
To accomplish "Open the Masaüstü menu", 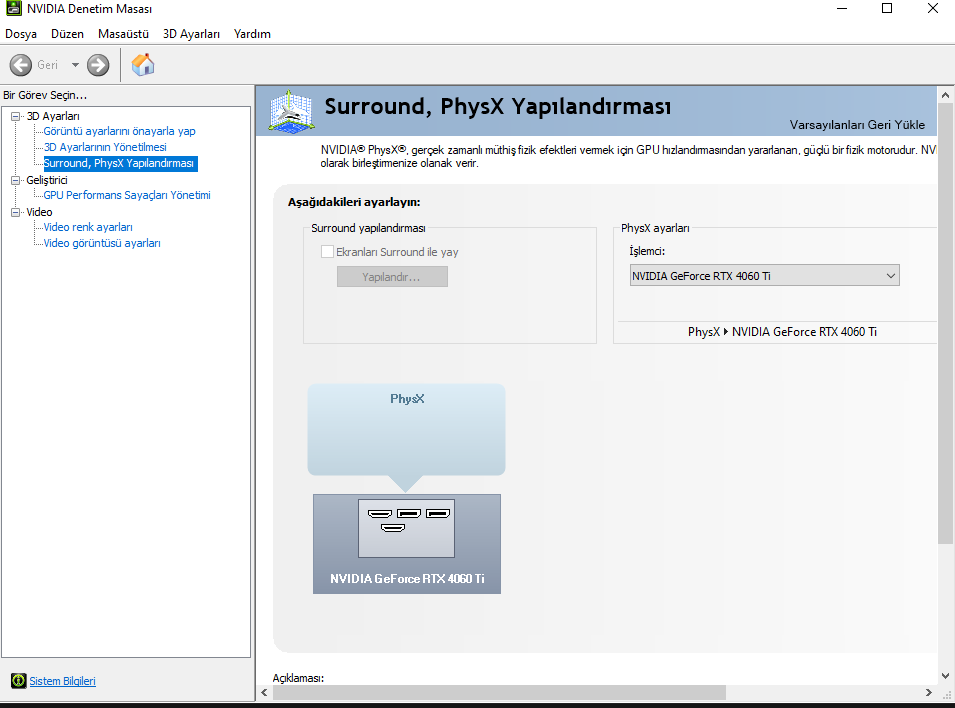I will point(123,34).
